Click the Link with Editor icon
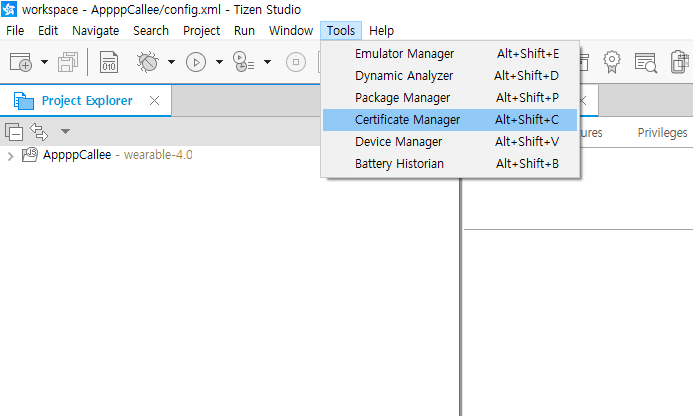Image resolution: width=693 pixels, height=416 pixels. click(x=39, y=131)
